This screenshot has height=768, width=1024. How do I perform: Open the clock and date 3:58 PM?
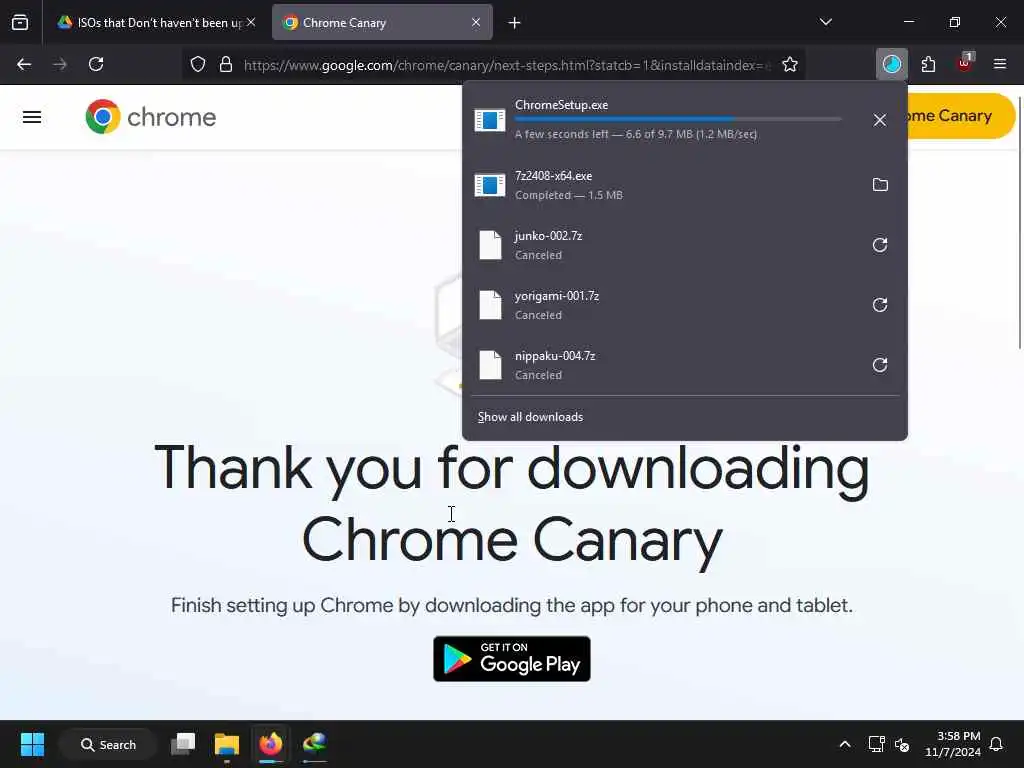952,744
